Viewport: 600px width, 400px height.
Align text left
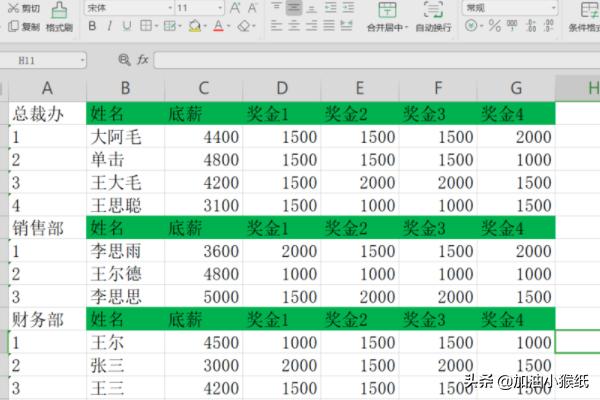(x=276, y=26)
